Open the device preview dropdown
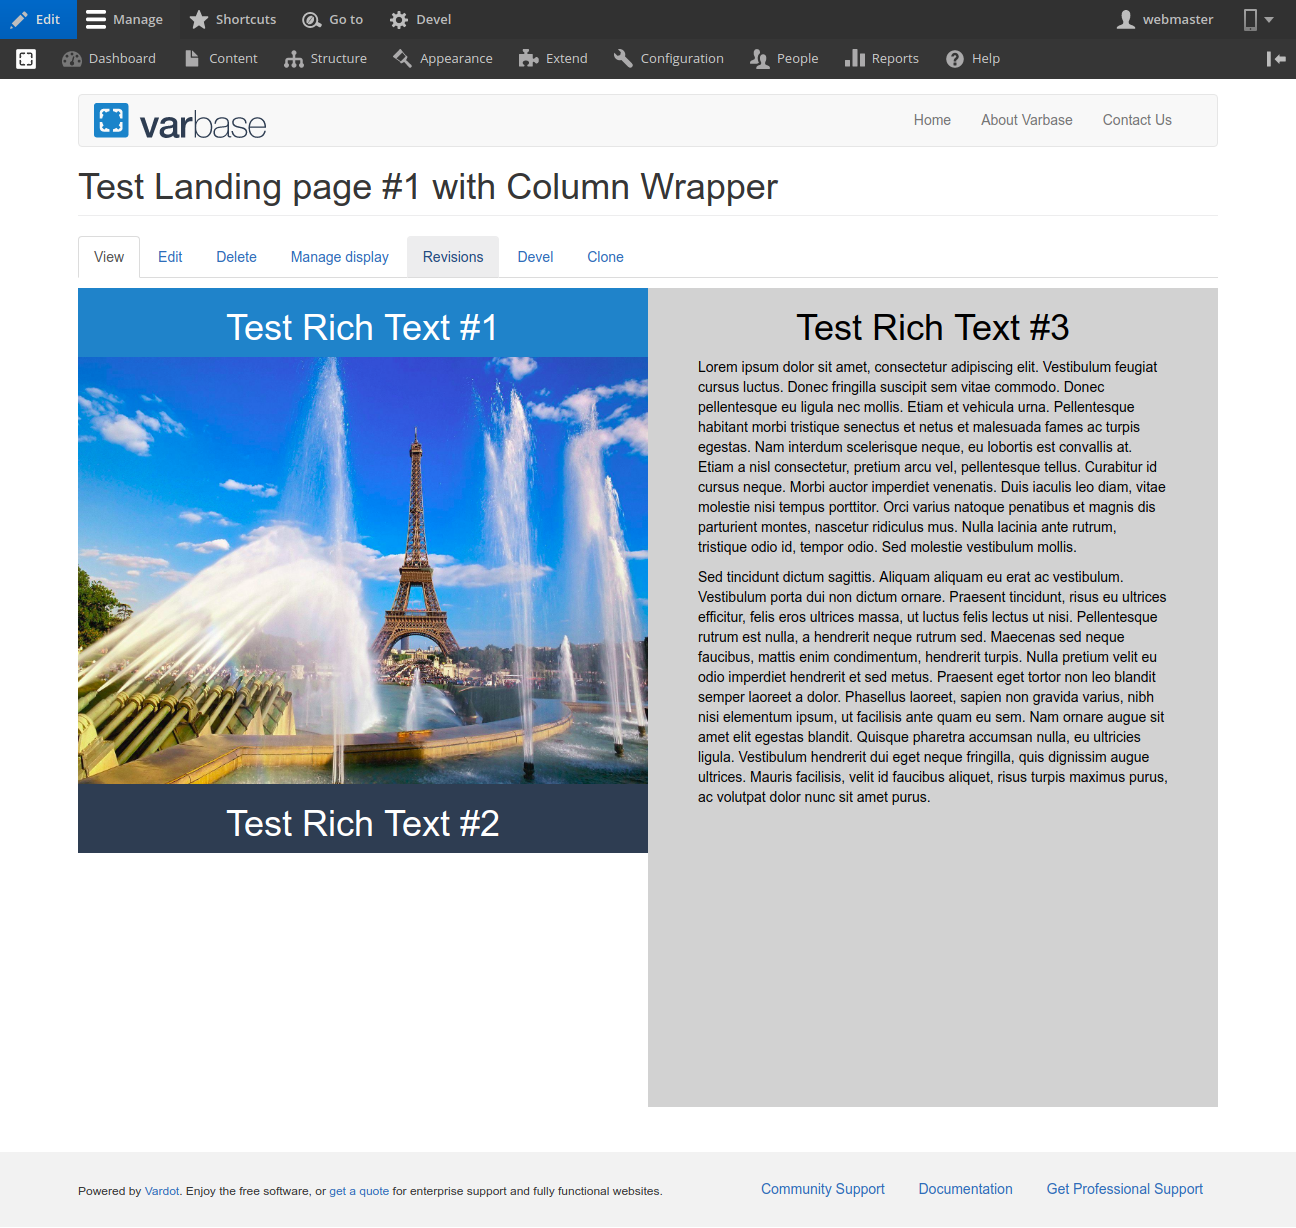 point(1258,19)
